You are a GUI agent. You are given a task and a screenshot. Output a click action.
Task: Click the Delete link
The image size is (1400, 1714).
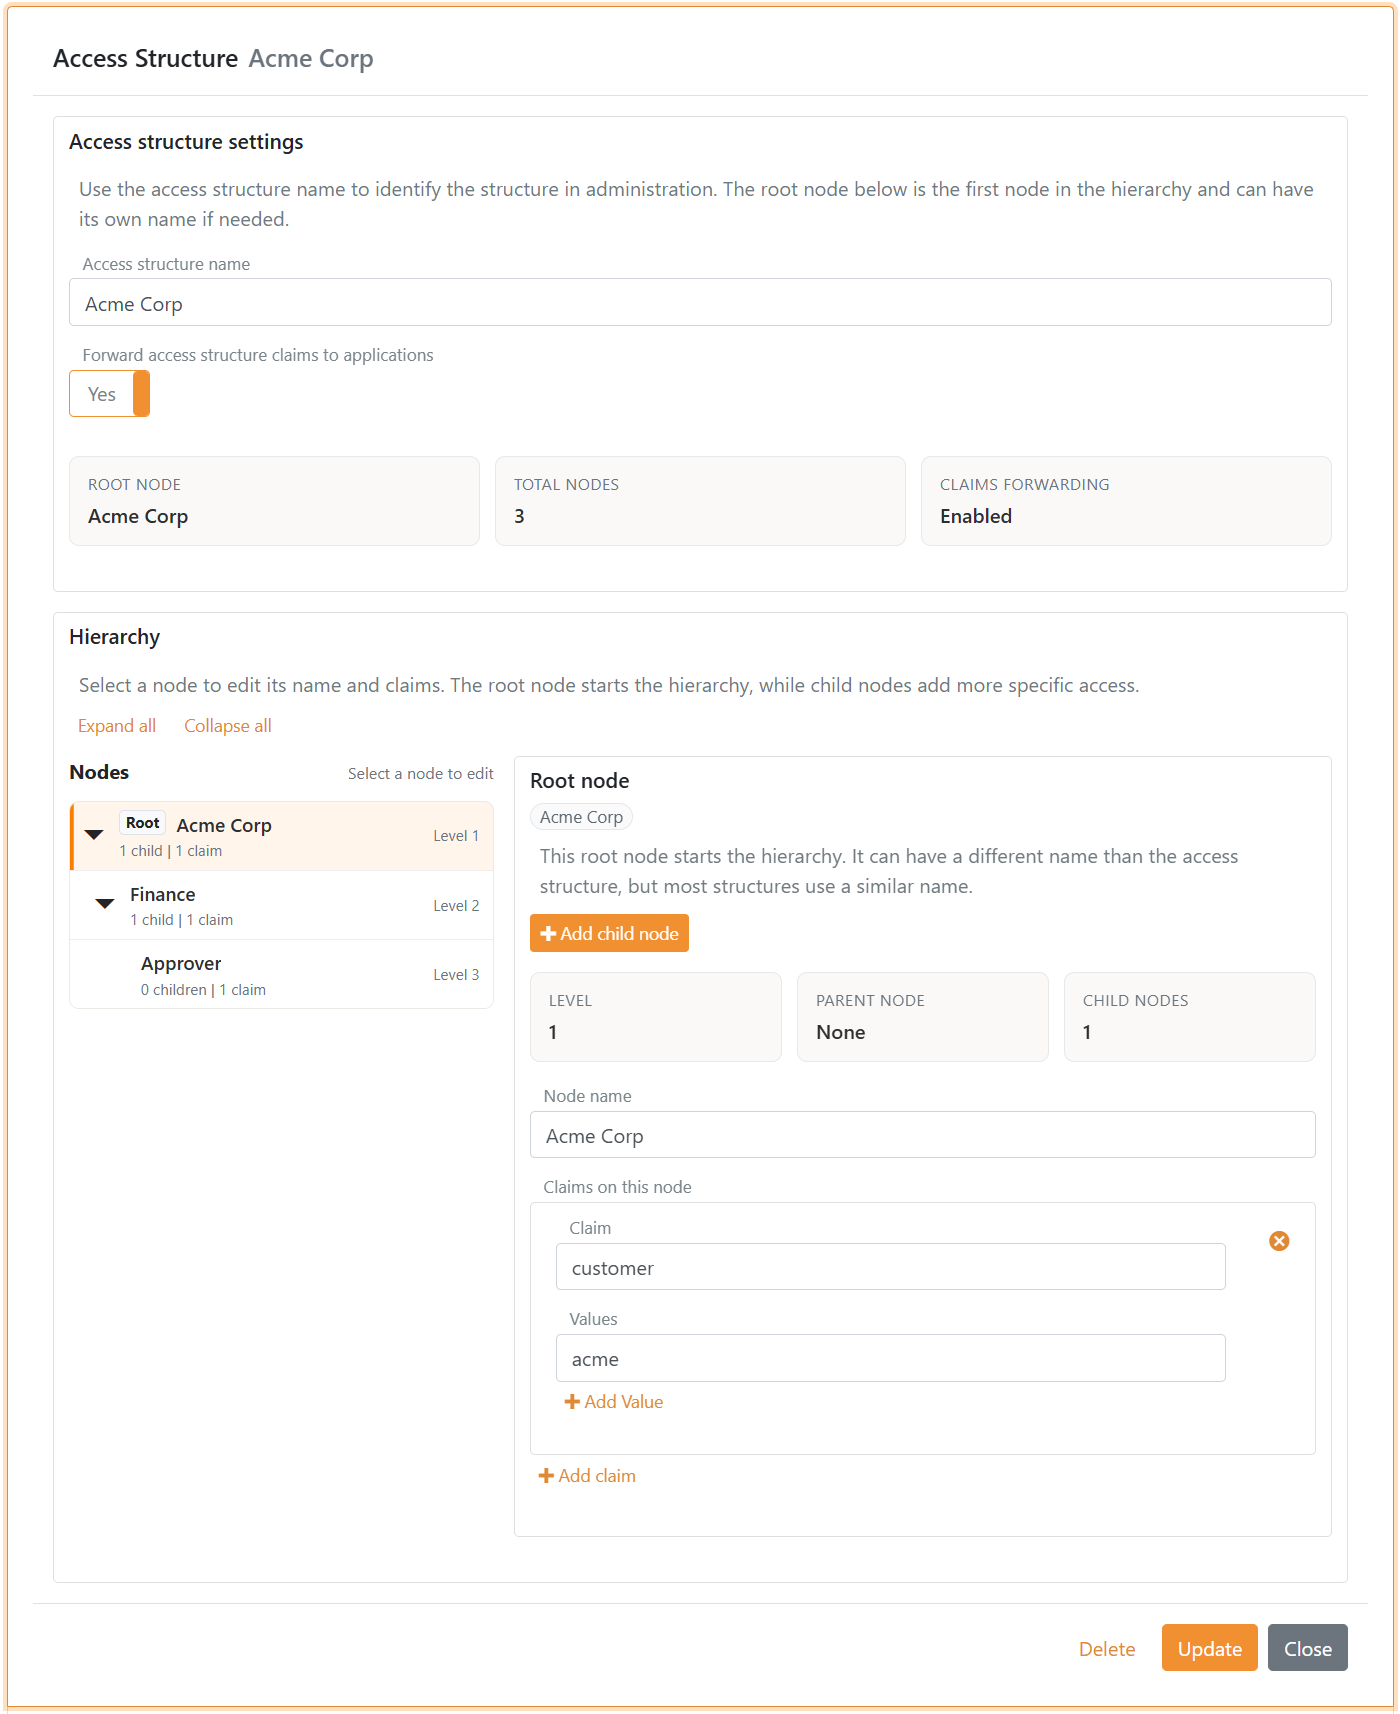[x=1106, y=1649]
